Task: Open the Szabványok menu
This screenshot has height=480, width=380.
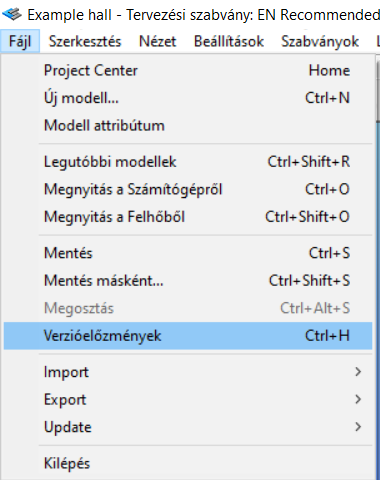Action: 320,41
